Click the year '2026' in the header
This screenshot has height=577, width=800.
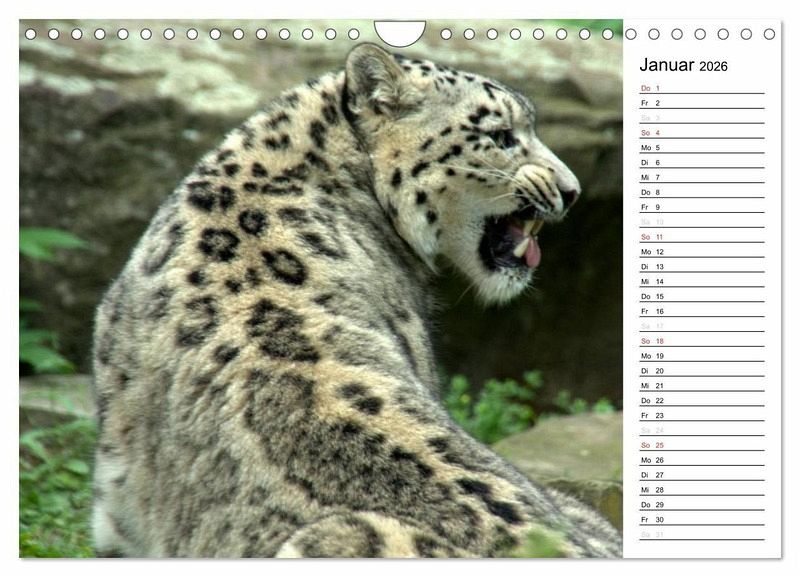[x=713, y=67]
